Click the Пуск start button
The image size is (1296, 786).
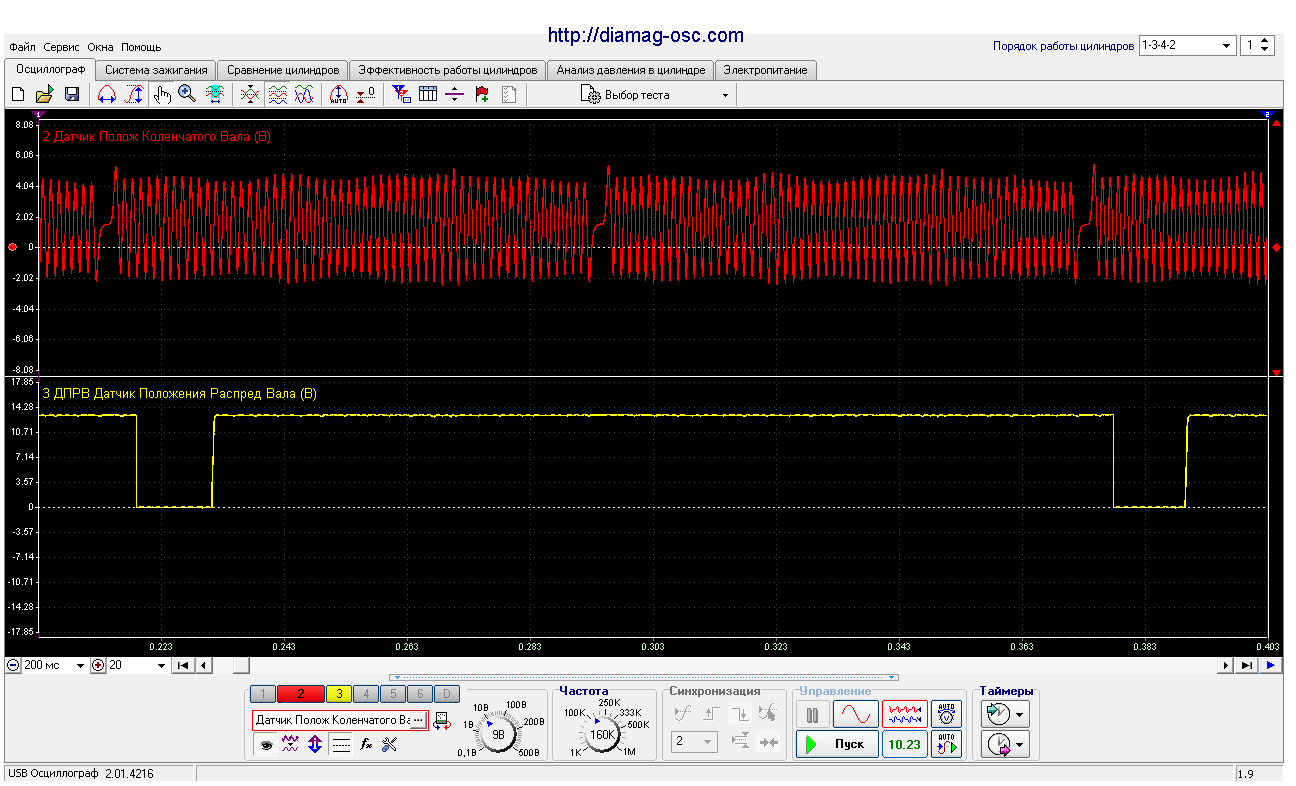pos(838,744)
